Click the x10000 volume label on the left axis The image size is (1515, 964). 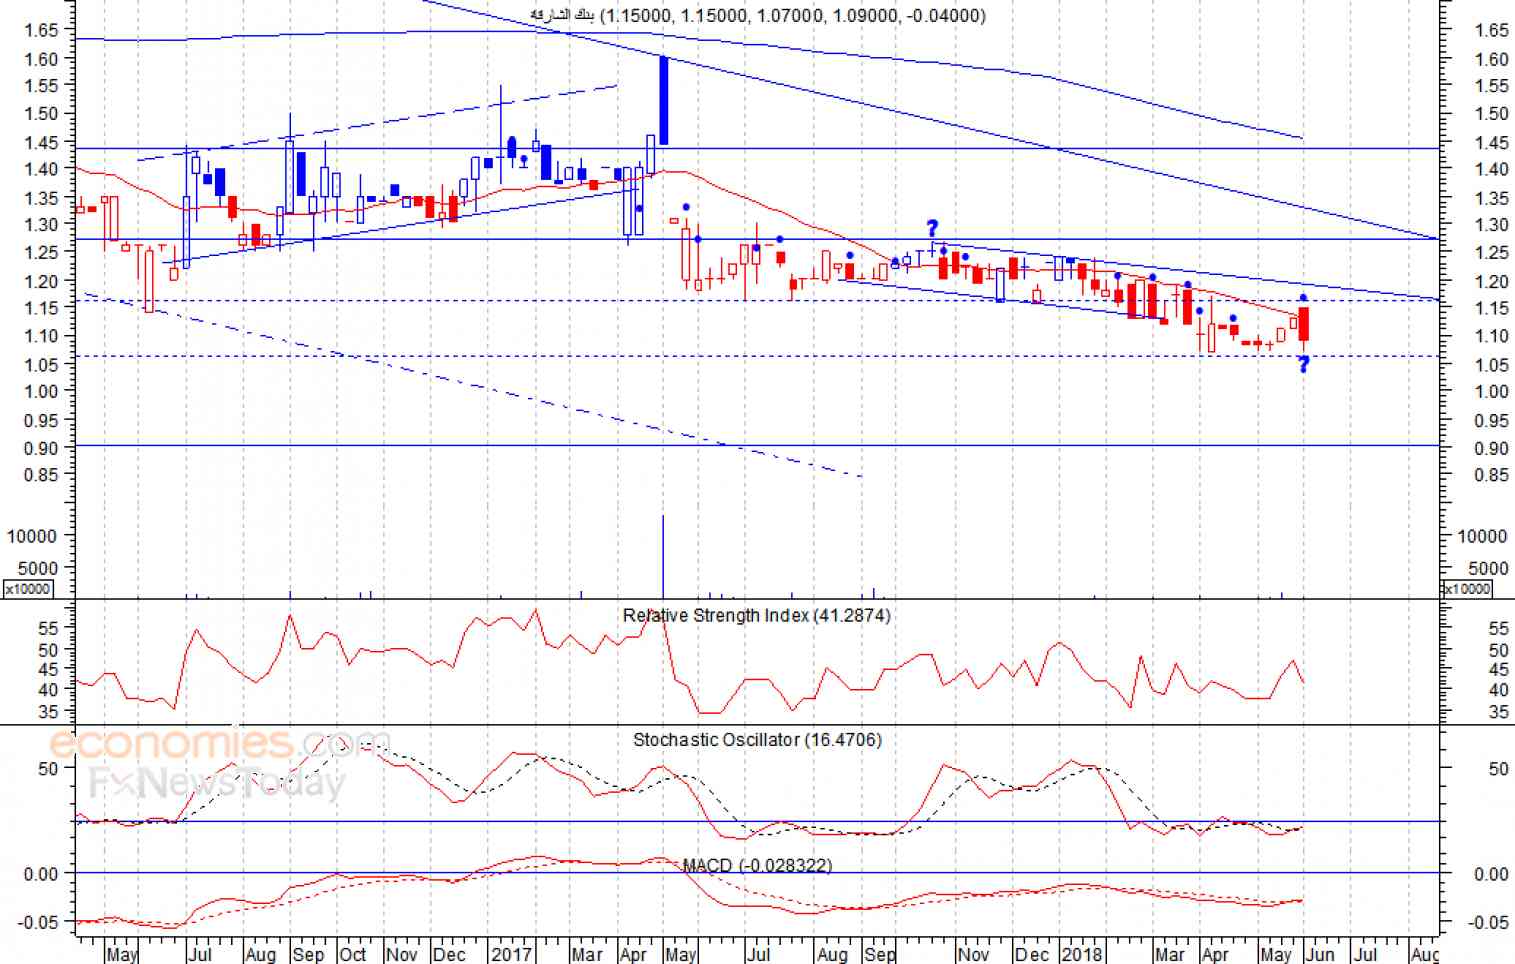pyautogui.click(x=27, y=589)
